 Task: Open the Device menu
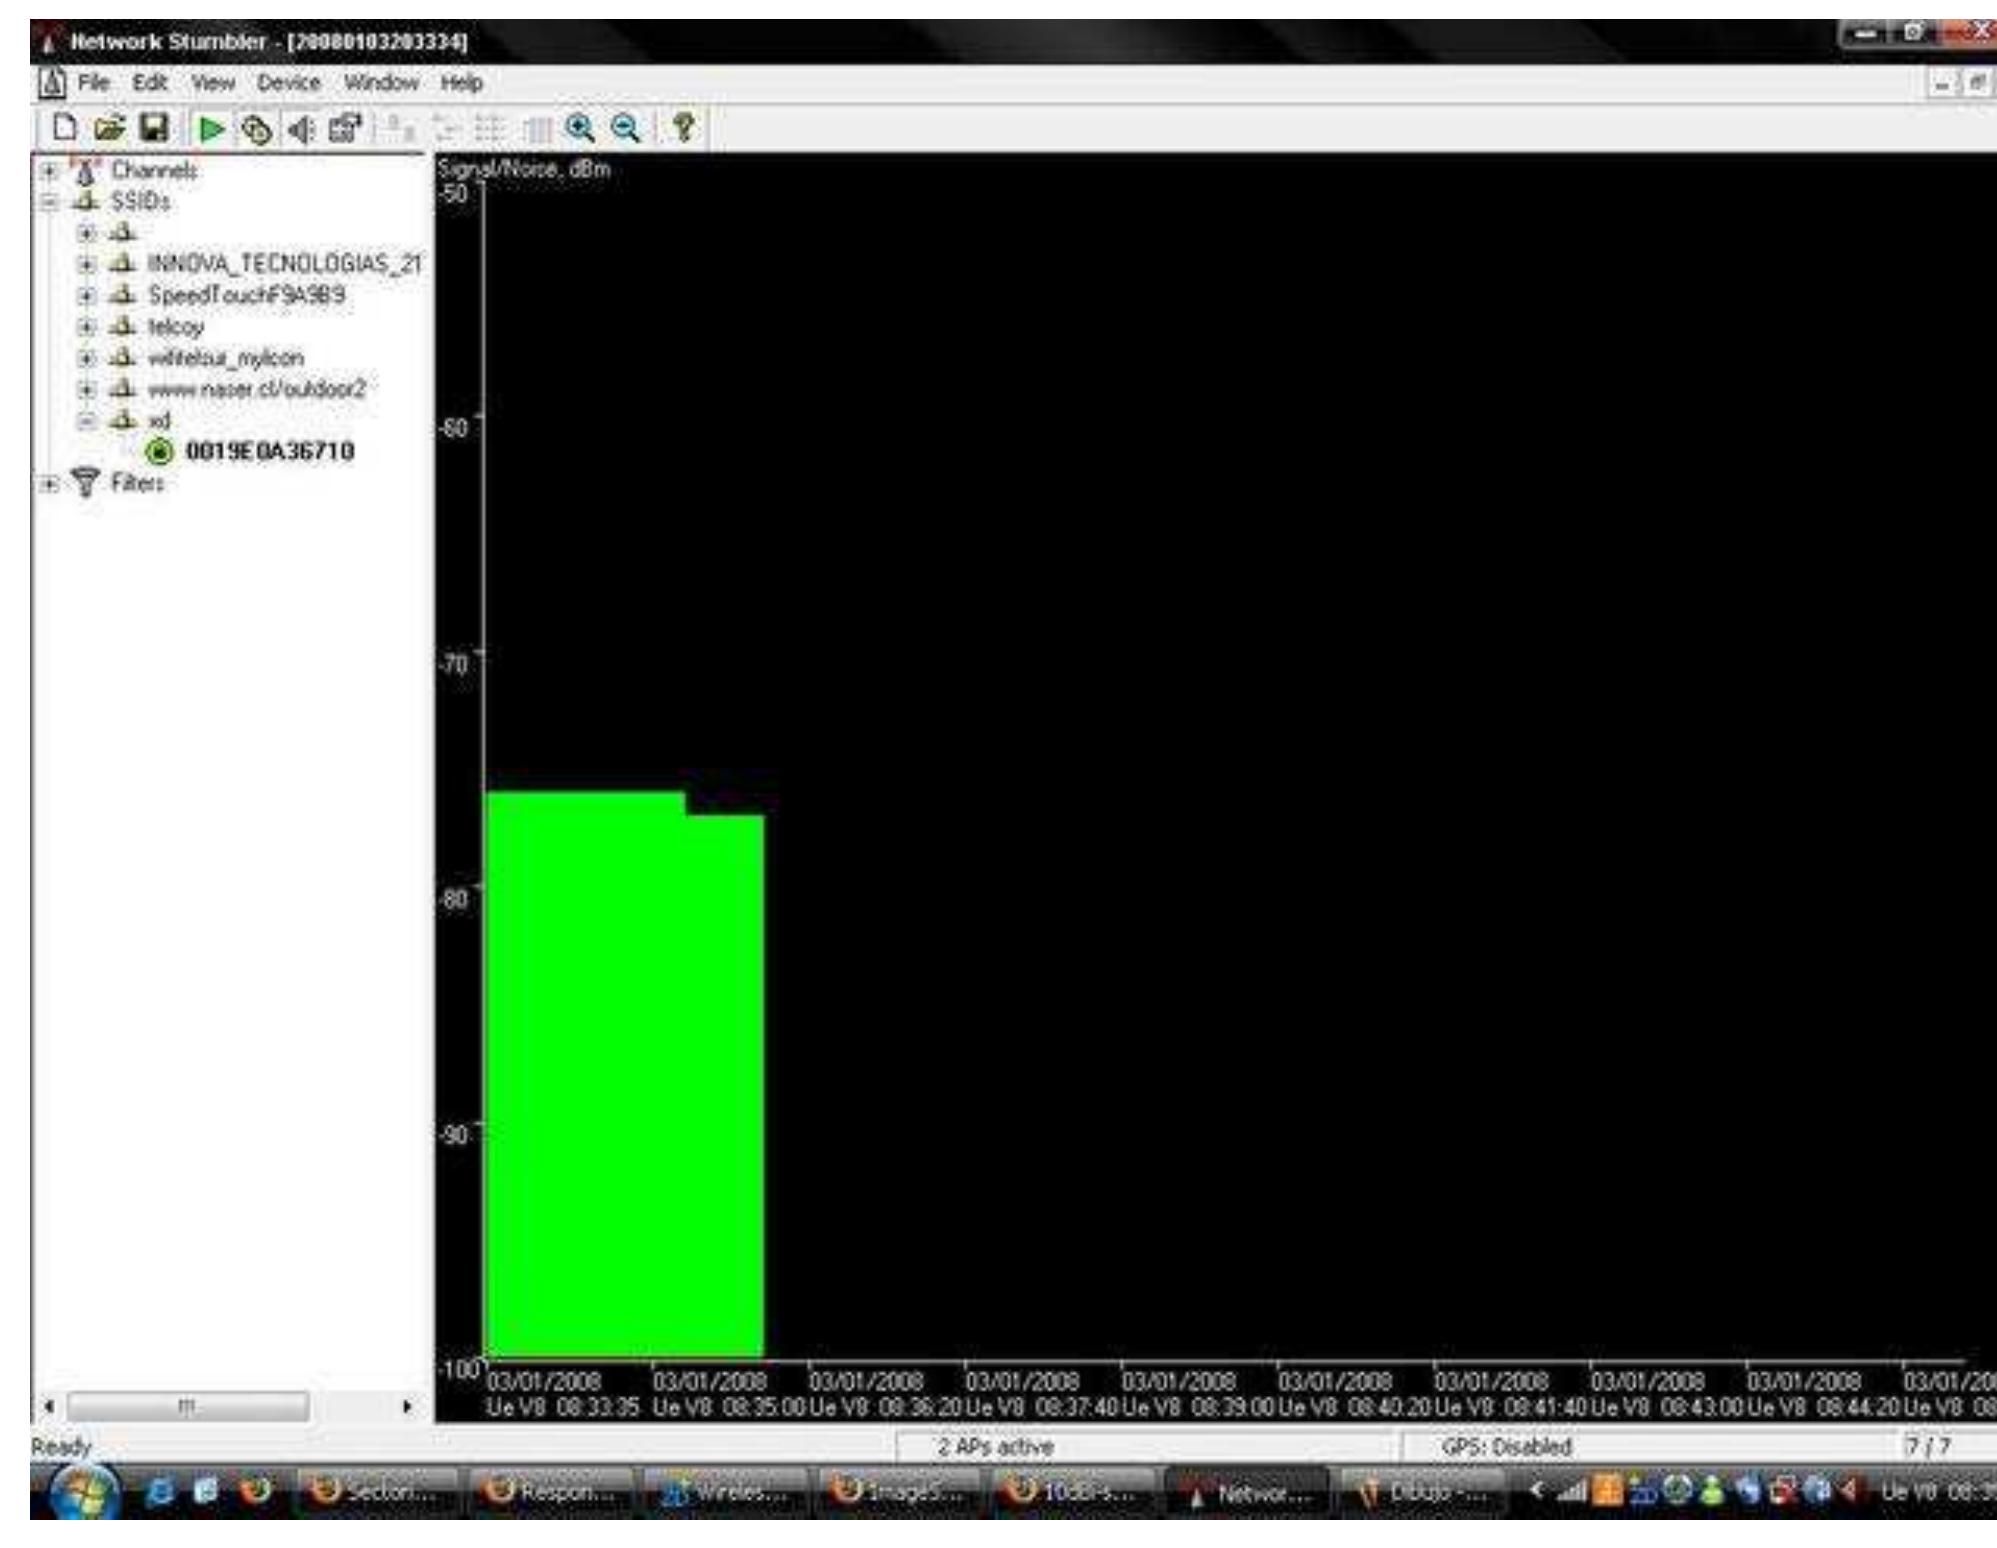(288, 83)
